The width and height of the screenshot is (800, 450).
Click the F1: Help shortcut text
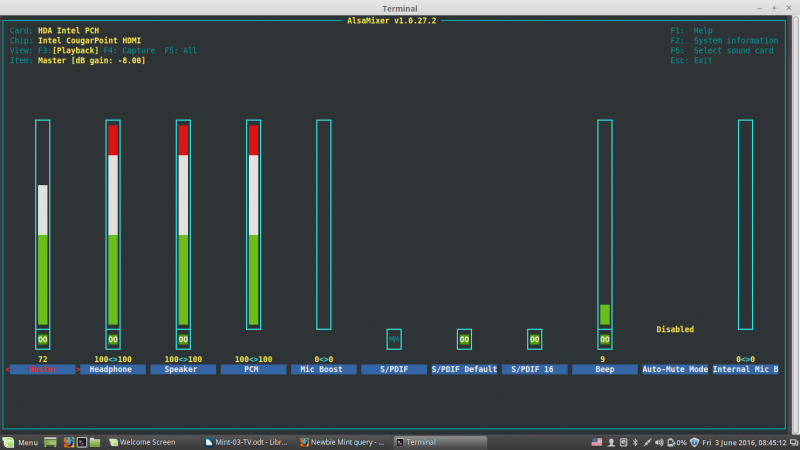[691, 31]
